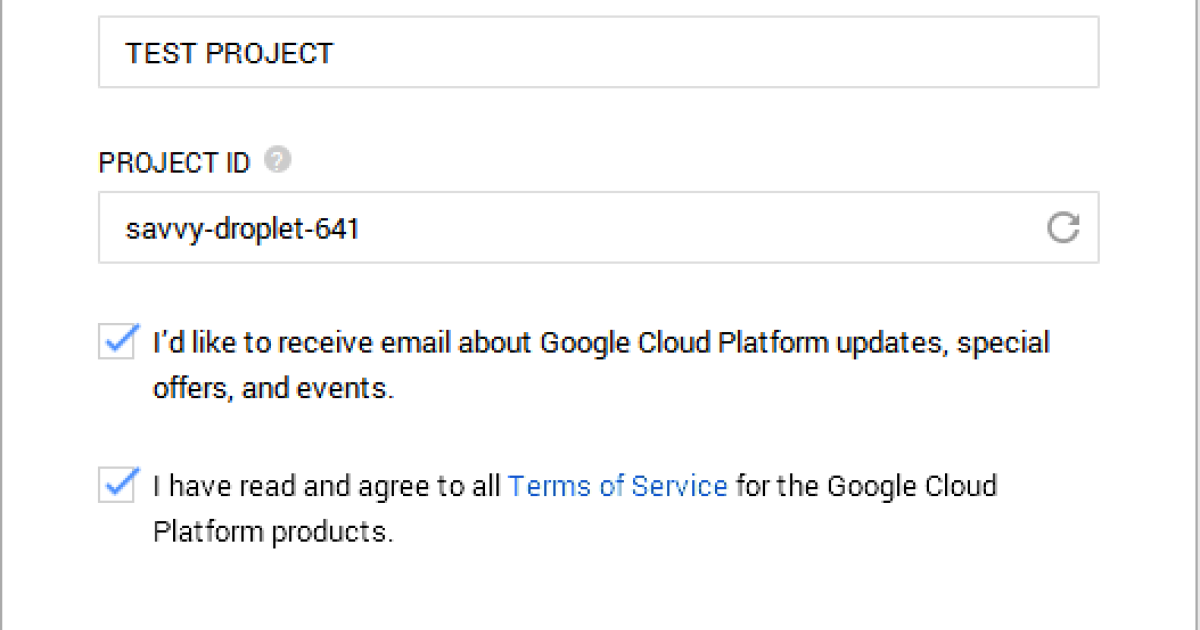Screen dimensions: 1200x630
Task: Toggle the Terms of Service agreement checkbox
Action: [119, 486]
